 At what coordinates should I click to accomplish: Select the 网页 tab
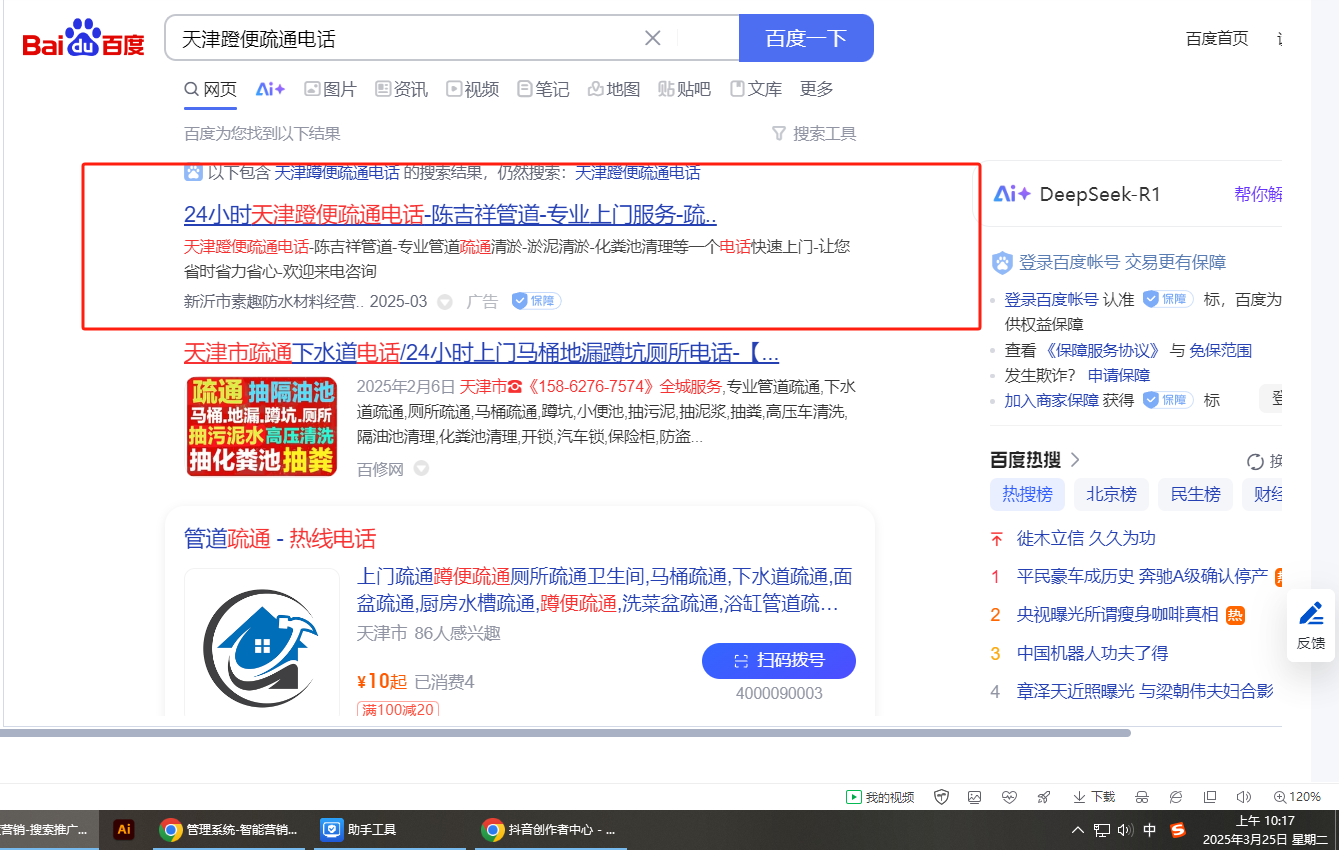coord(210,89)
